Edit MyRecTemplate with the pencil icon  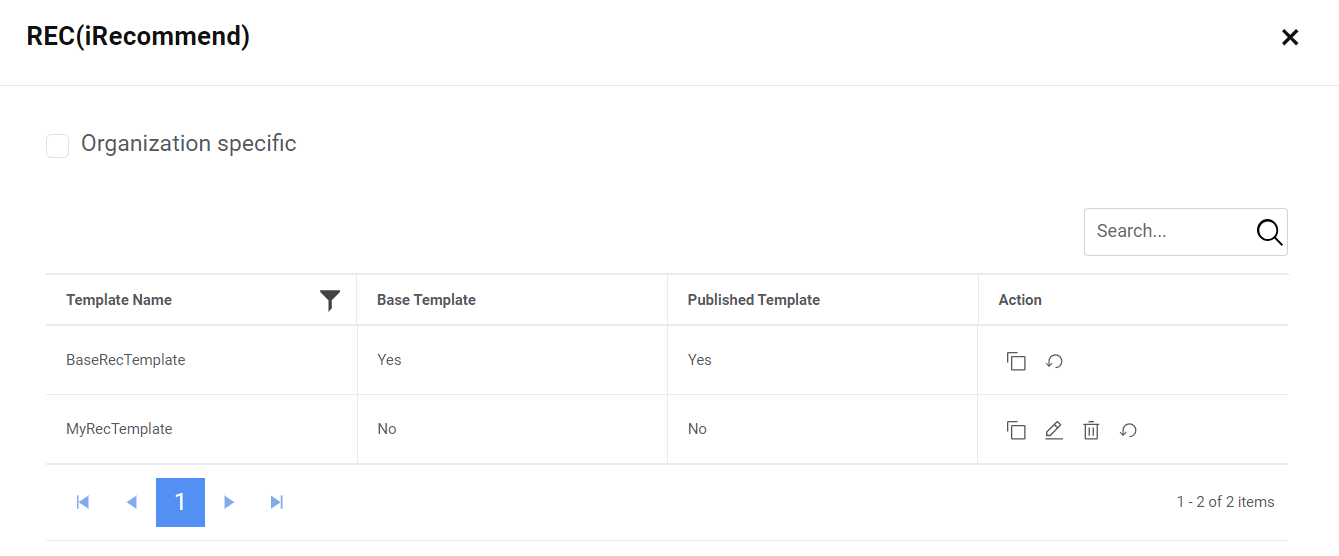point(1054,430)
